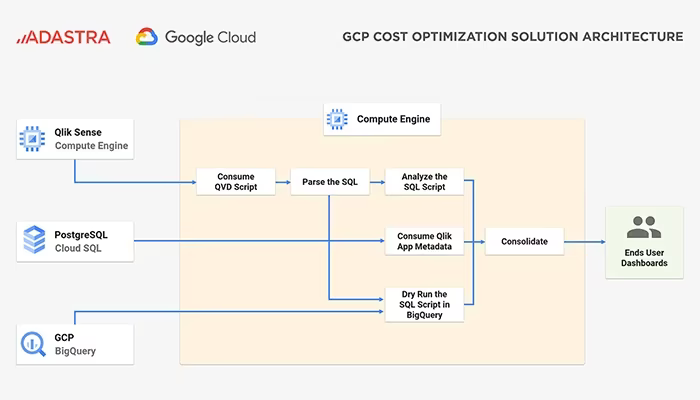Screen dimensions: 700x400
Task: Click the Ends User Dashboards label
Action: point(644,258)
